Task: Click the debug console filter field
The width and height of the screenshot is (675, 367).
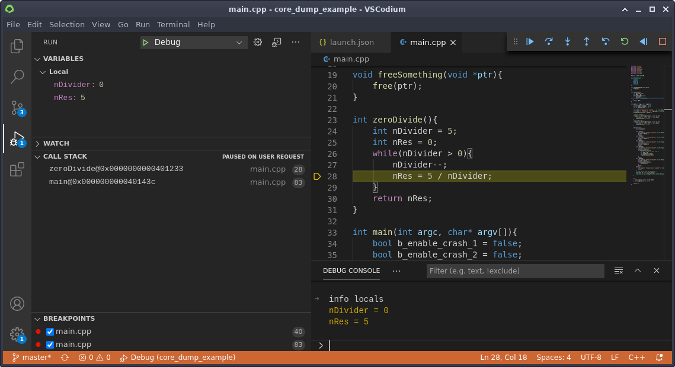Action: tap(515, 271)
